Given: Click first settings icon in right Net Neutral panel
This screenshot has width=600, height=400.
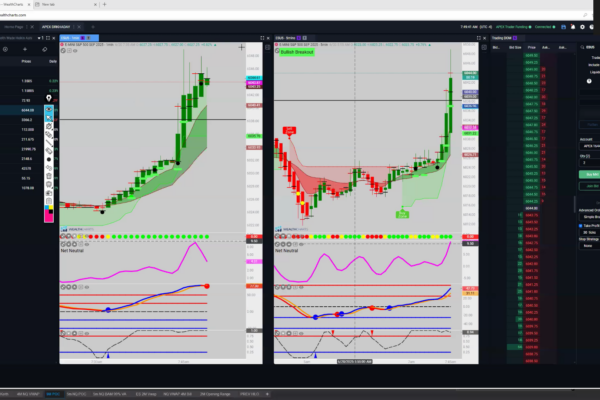Looking at the screenshot, I should 277,244.
